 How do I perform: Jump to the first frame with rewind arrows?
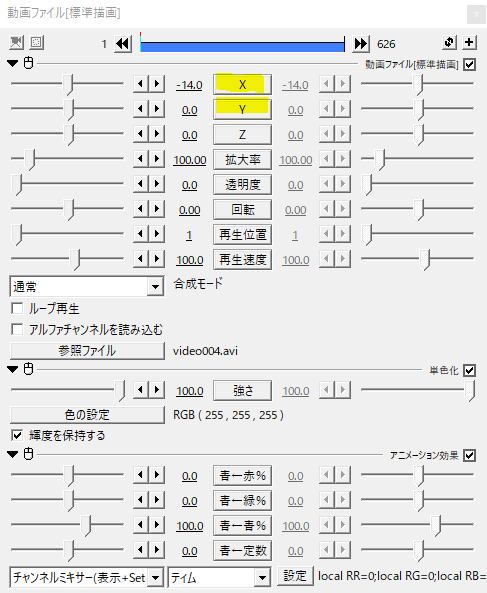tap(123, 44)
